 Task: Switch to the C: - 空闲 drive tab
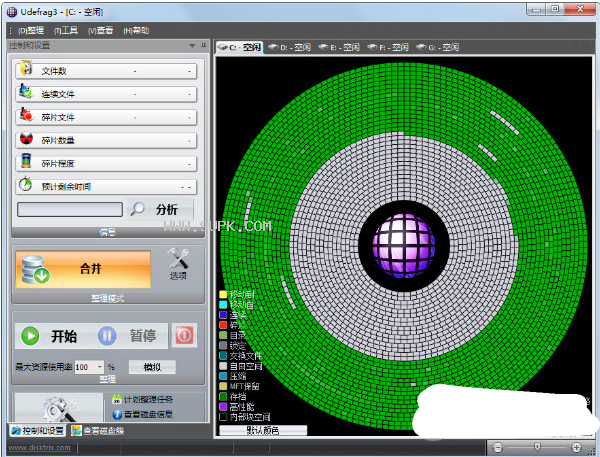click(x=239, y=47)
